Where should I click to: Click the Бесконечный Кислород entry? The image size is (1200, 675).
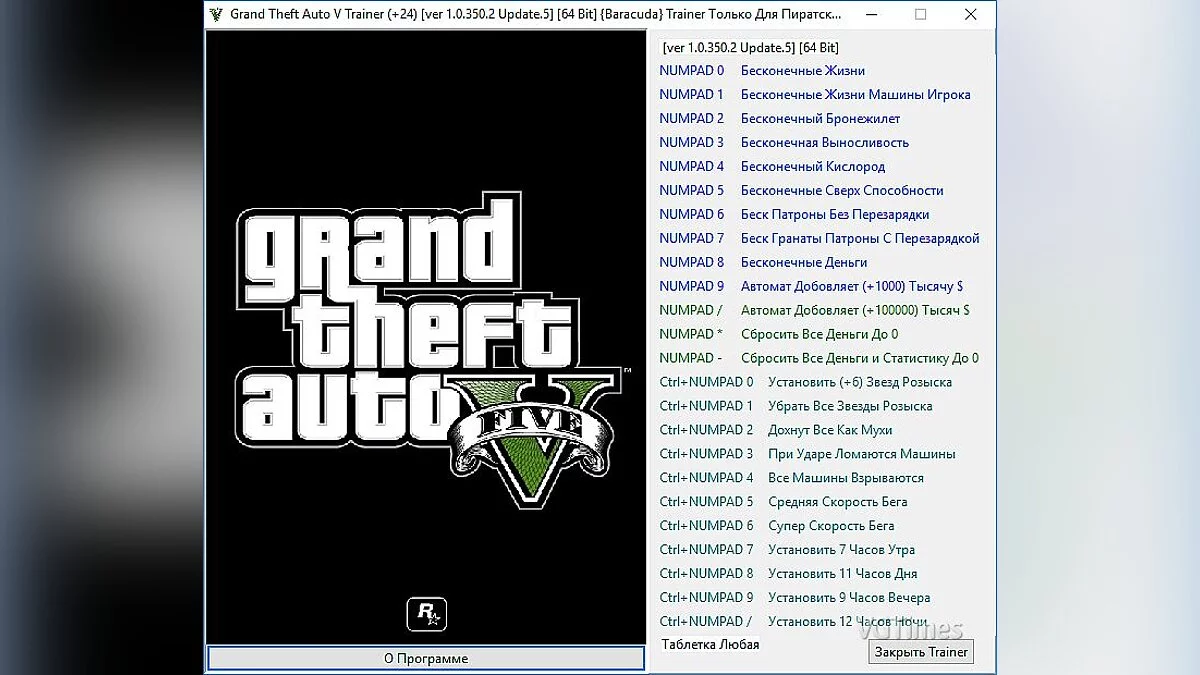813,166
